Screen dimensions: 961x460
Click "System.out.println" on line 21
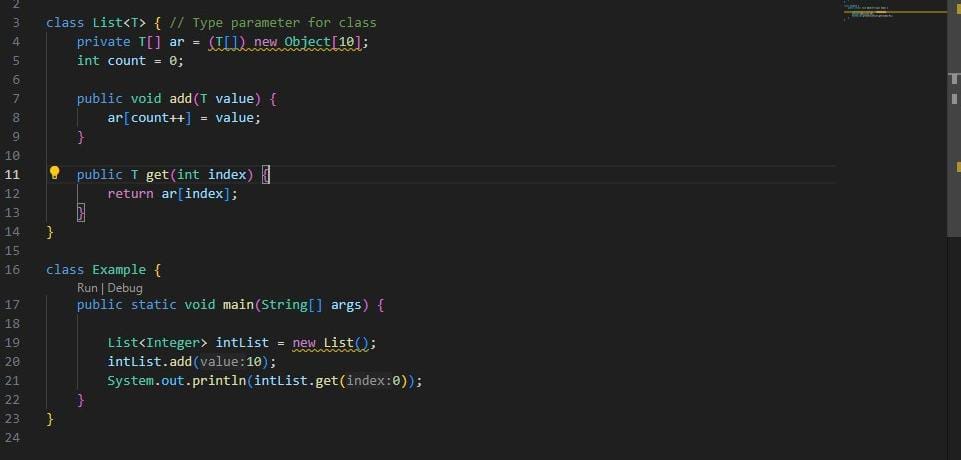point(177,380)
